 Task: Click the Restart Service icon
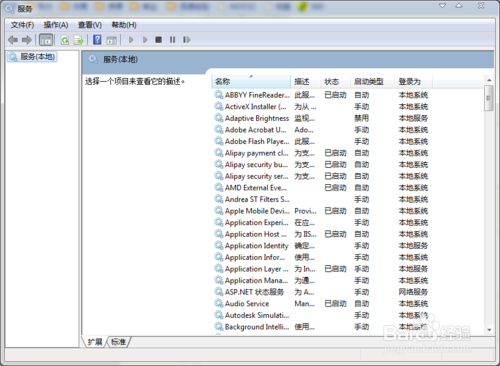(187, 40)
